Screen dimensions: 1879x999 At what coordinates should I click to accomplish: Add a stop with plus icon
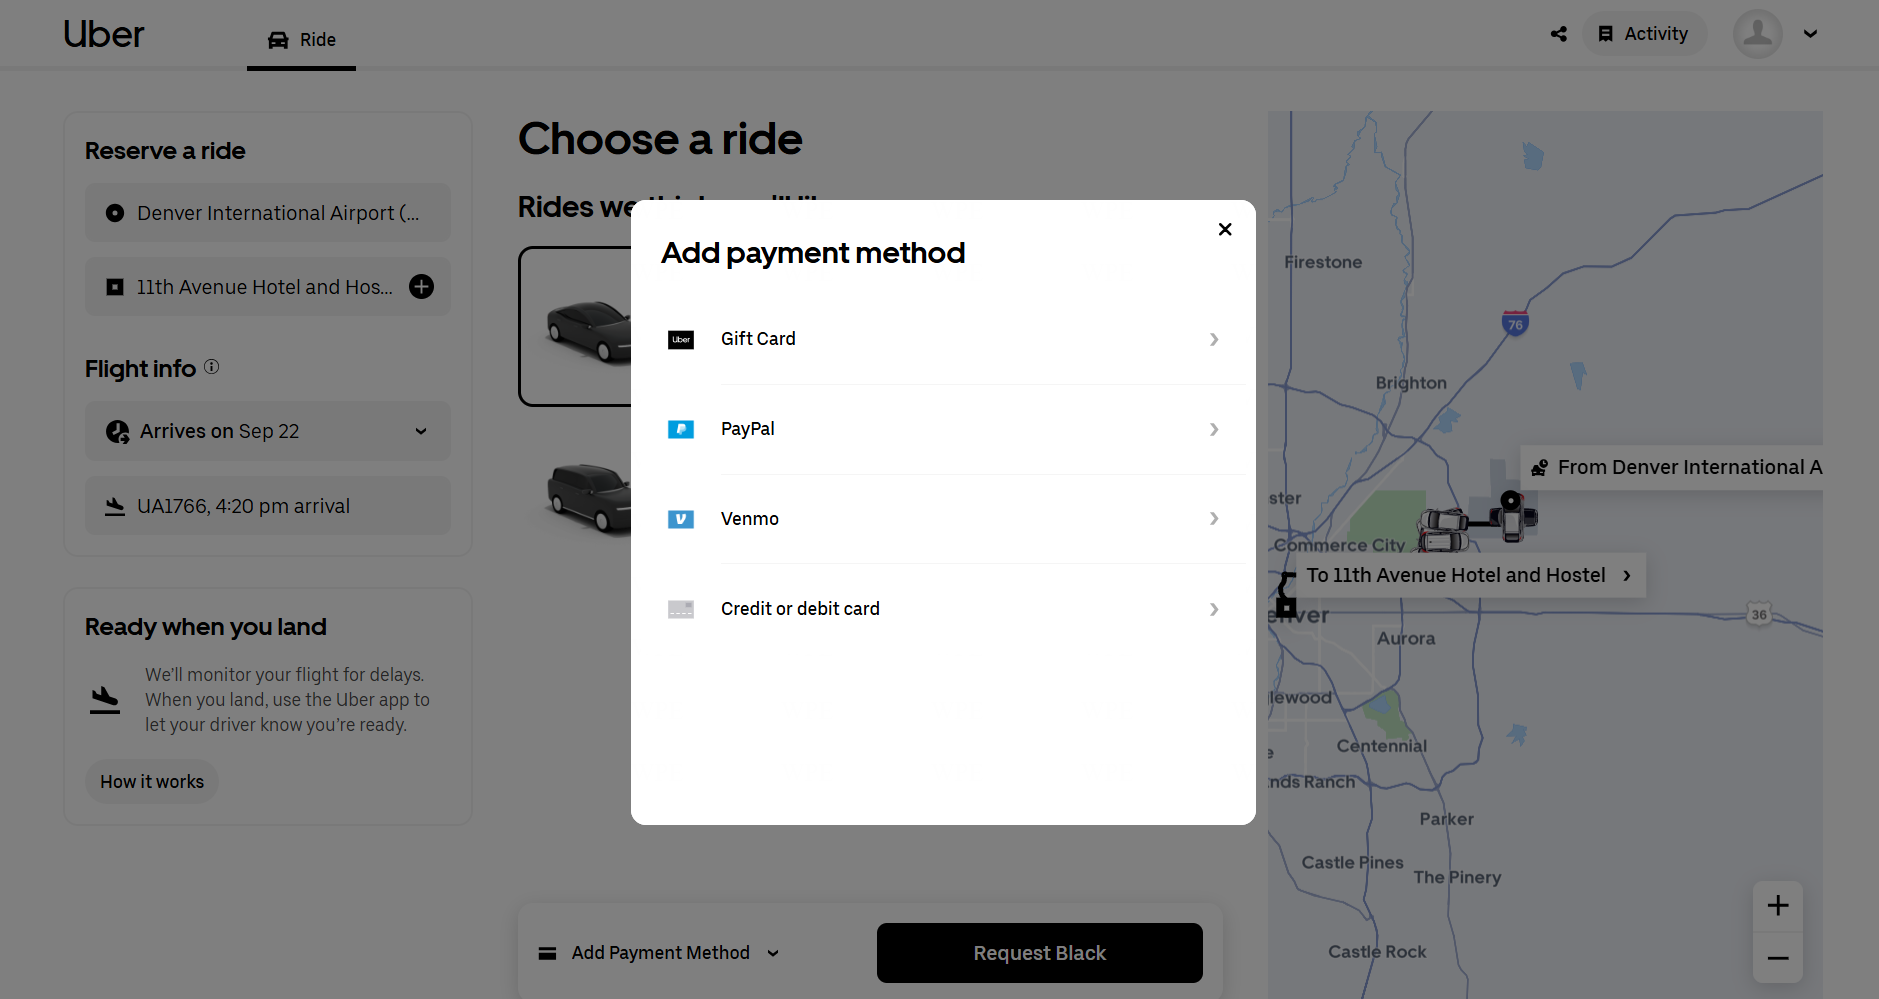coord(422,287)
